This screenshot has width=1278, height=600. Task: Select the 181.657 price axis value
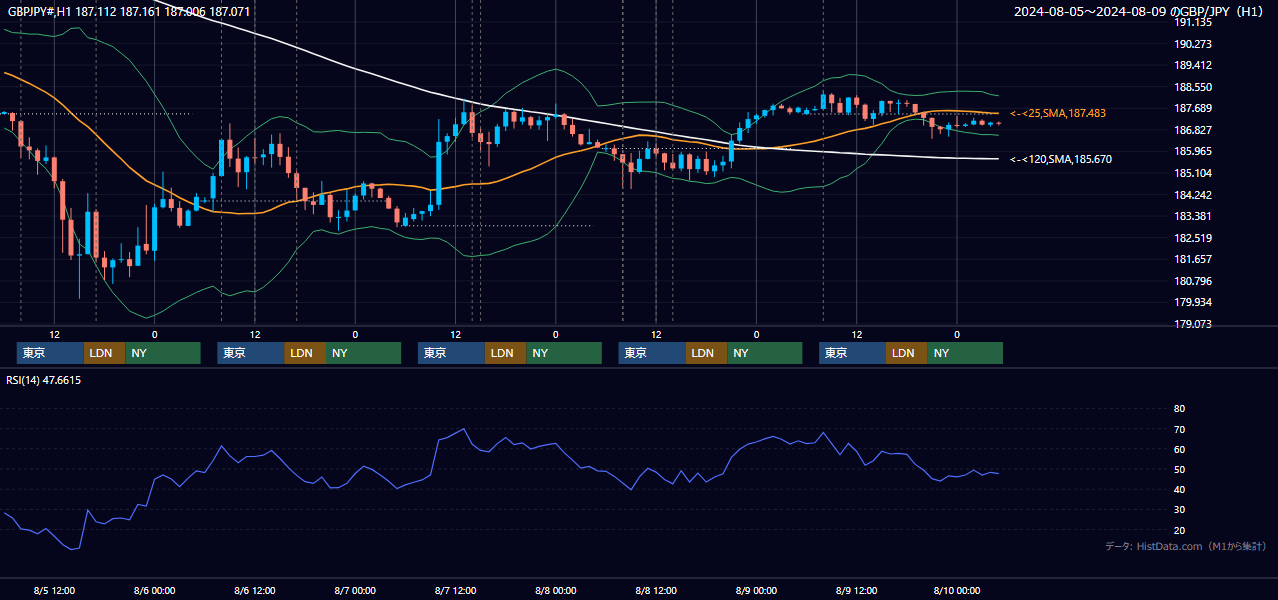click(1192, 259)
